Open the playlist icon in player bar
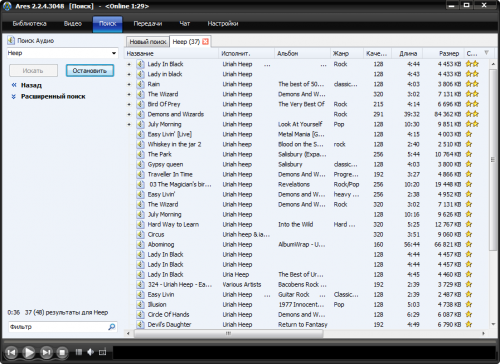The image size is (500, 364). pos(79,352)
